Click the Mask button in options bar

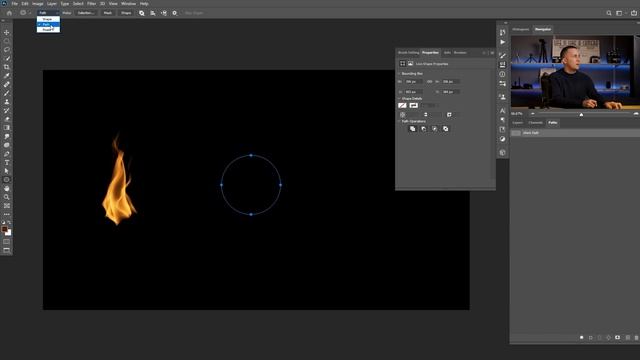pos(108,13)
